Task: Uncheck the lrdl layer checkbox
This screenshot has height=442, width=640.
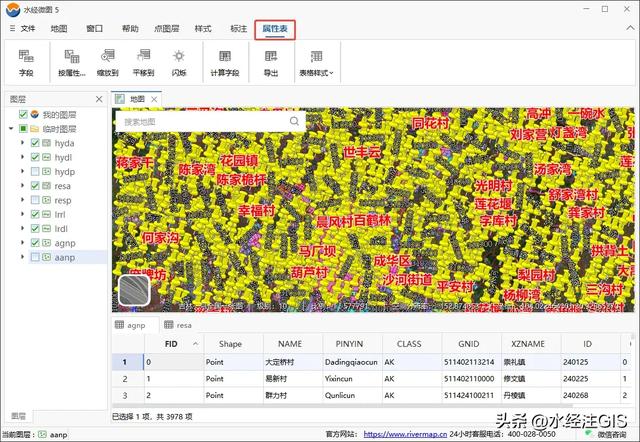Action: click(35, 229)
